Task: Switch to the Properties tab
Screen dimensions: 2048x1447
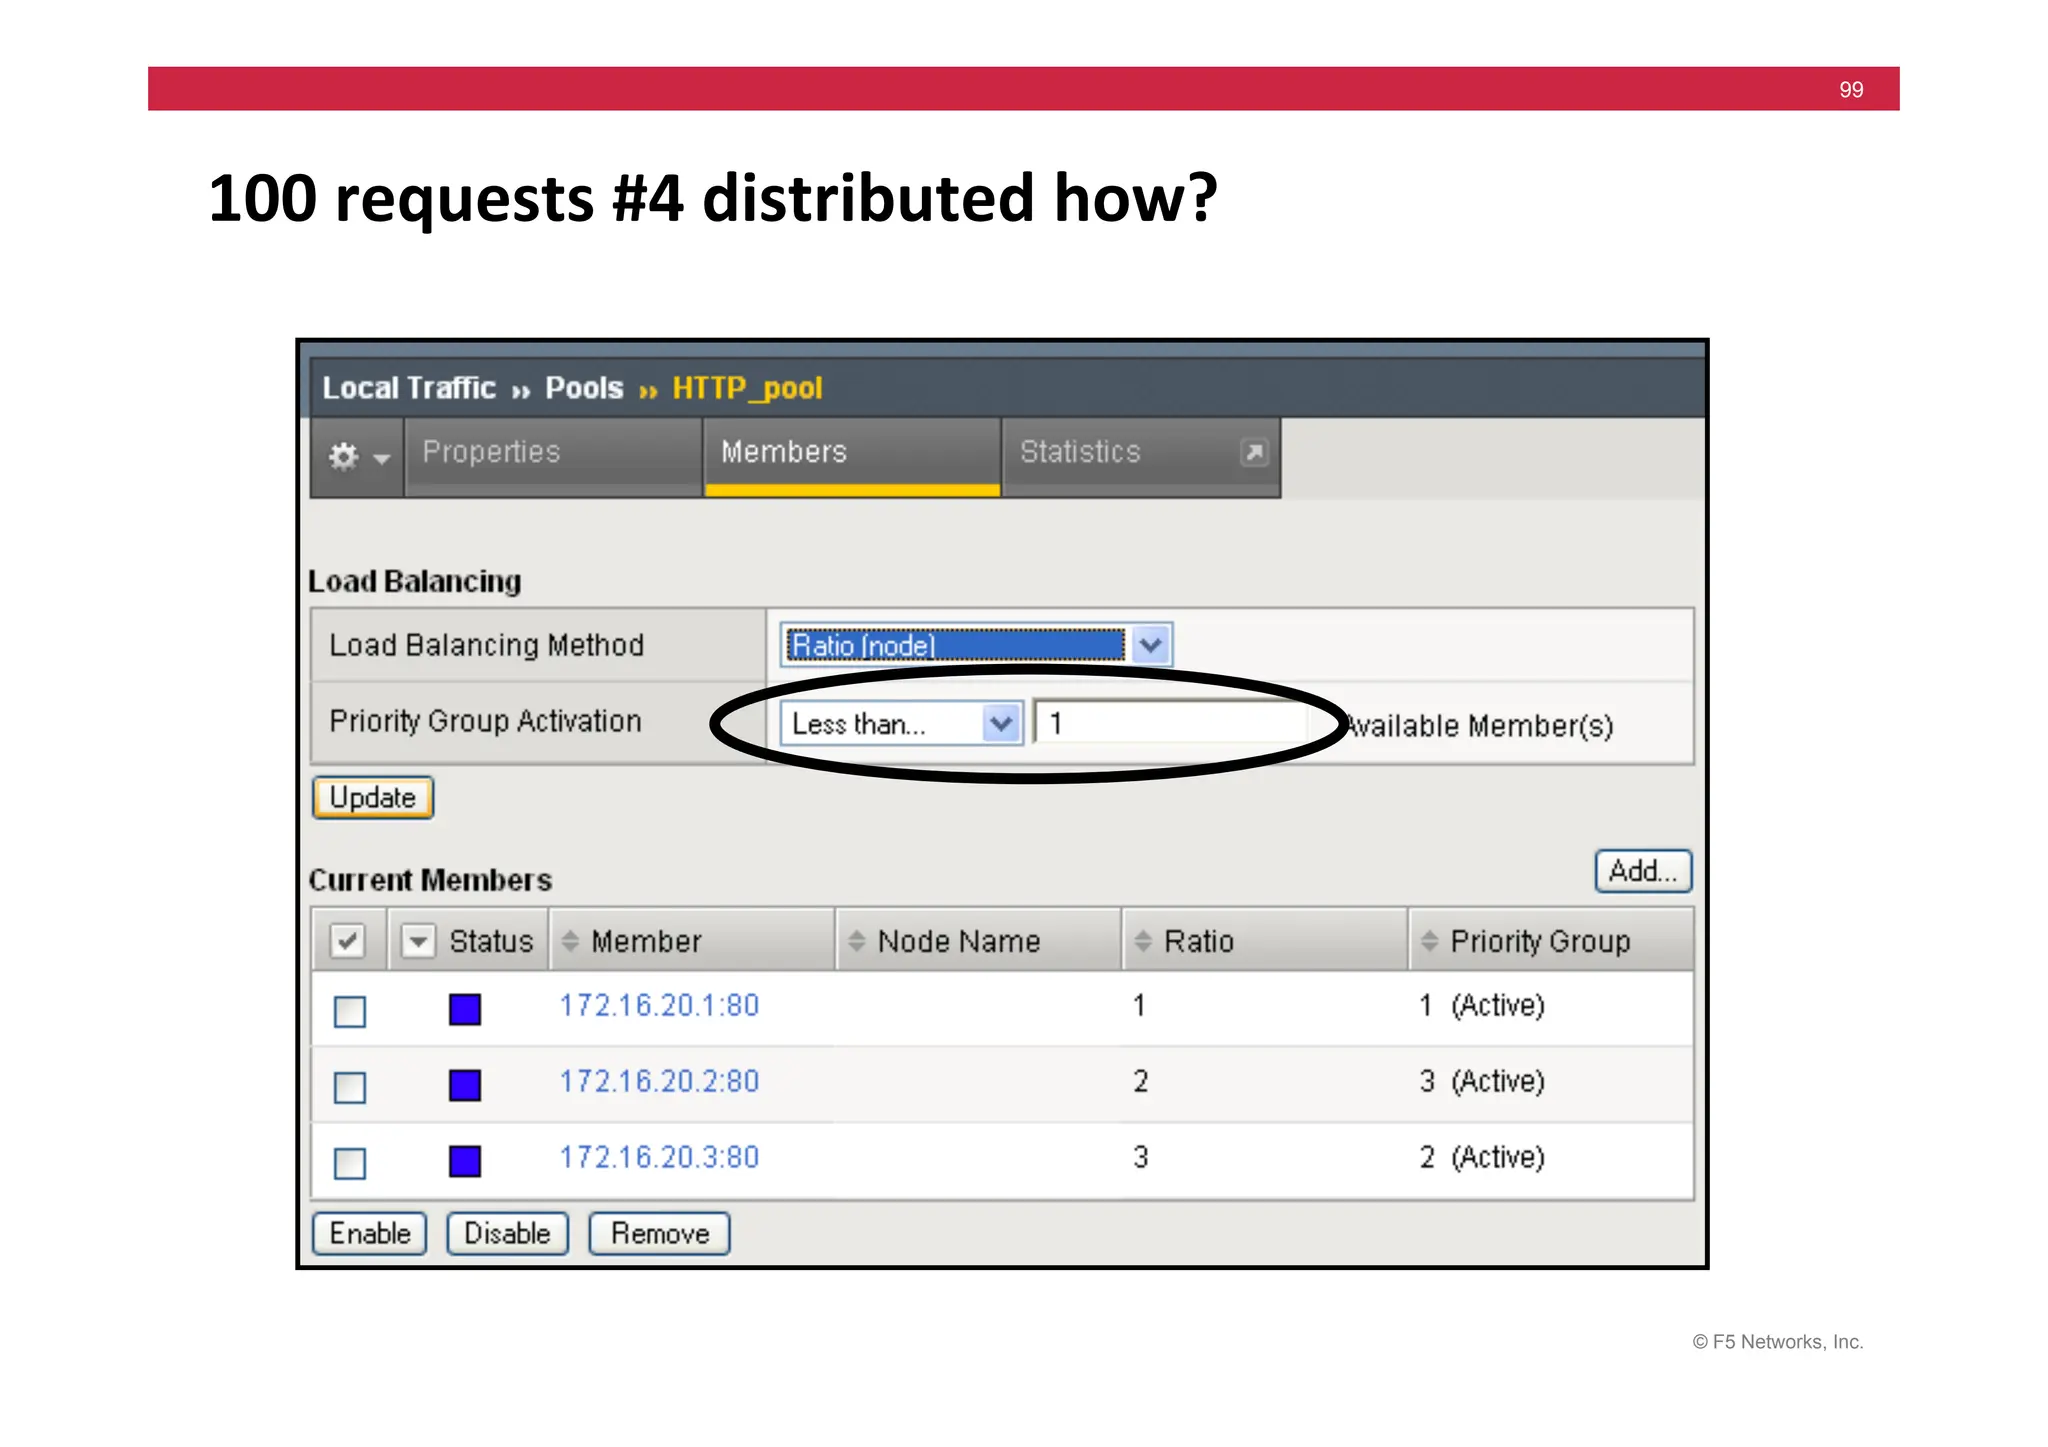Action: 553,457
